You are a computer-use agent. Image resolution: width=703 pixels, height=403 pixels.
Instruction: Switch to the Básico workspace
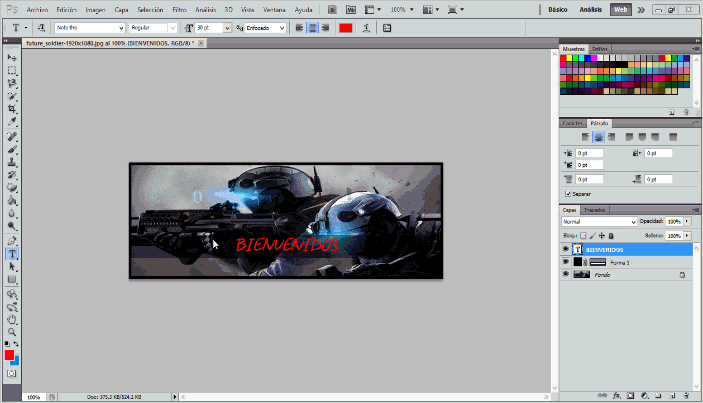coord(558,9)
